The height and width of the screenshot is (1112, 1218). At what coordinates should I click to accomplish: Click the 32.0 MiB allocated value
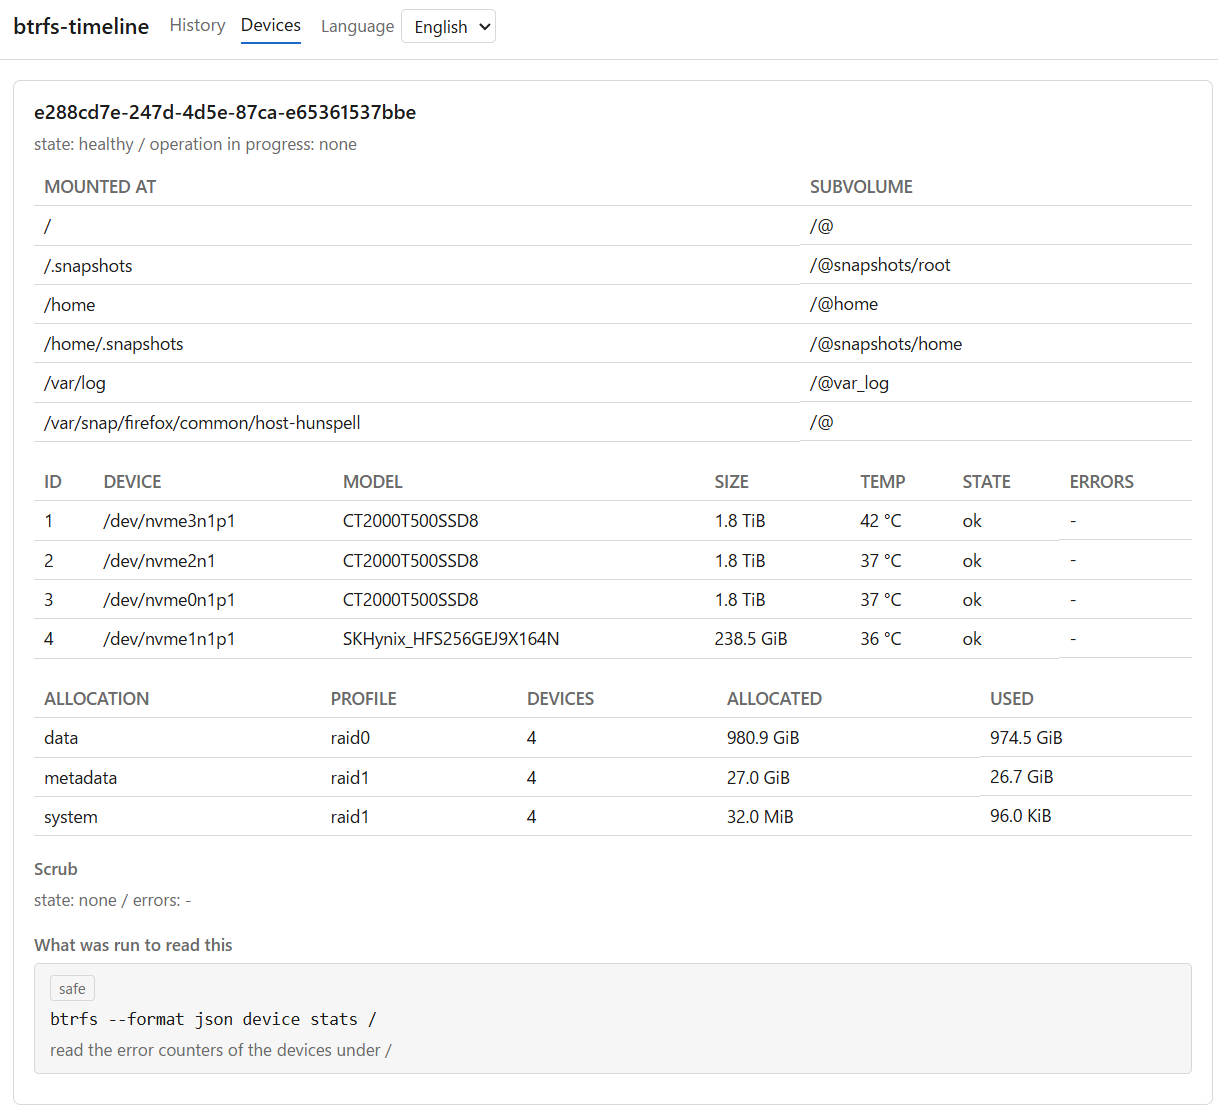click(760, 817)
